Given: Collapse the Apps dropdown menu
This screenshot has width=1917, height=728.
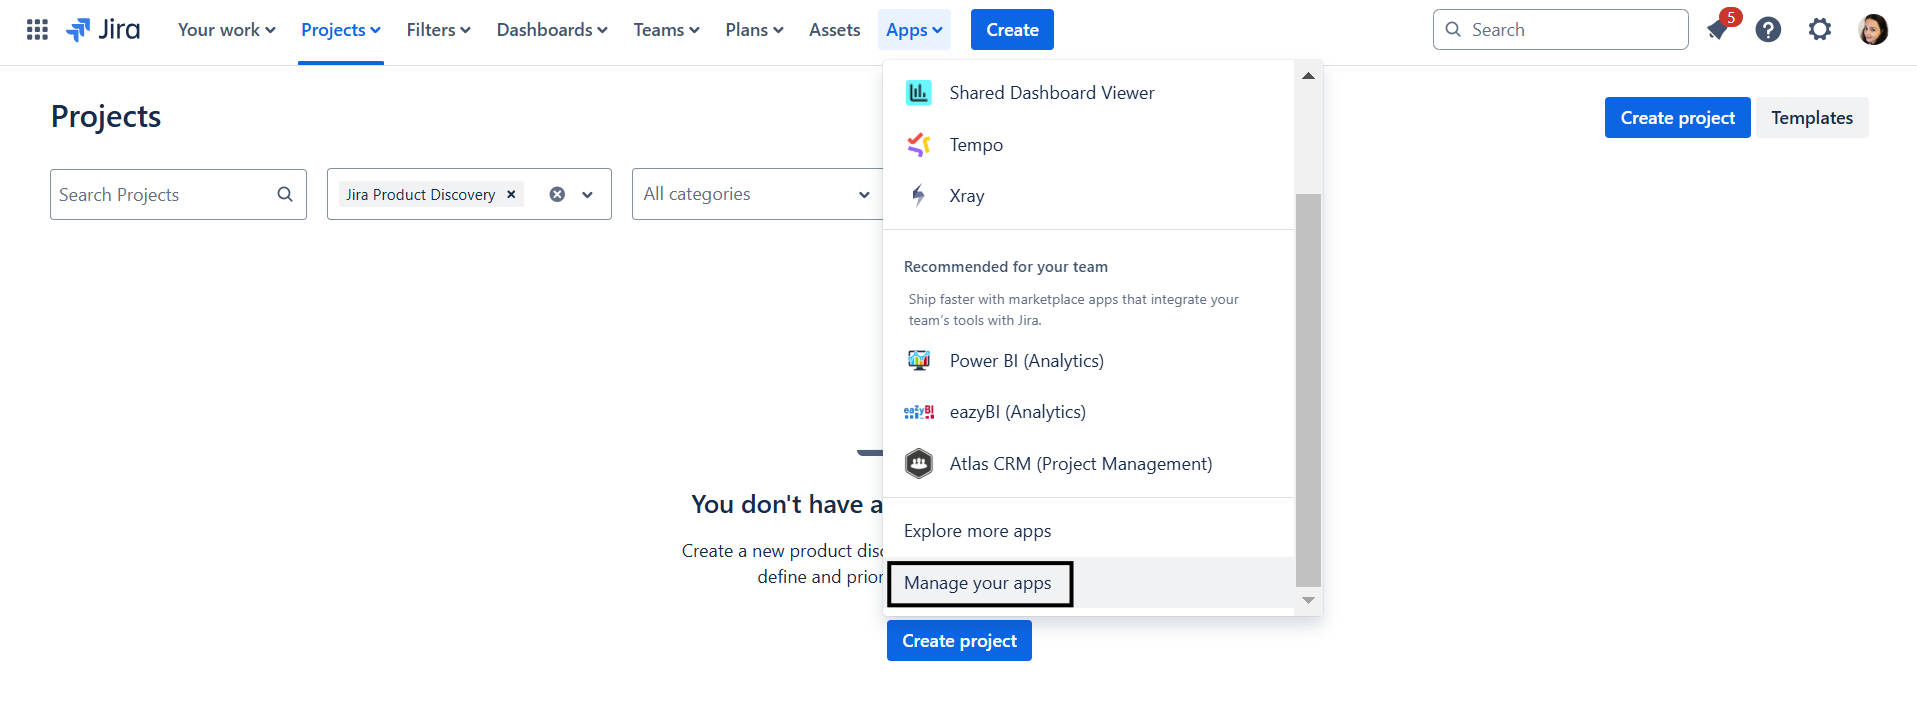Looking at the screenshot, I should [x=914, y=30].
